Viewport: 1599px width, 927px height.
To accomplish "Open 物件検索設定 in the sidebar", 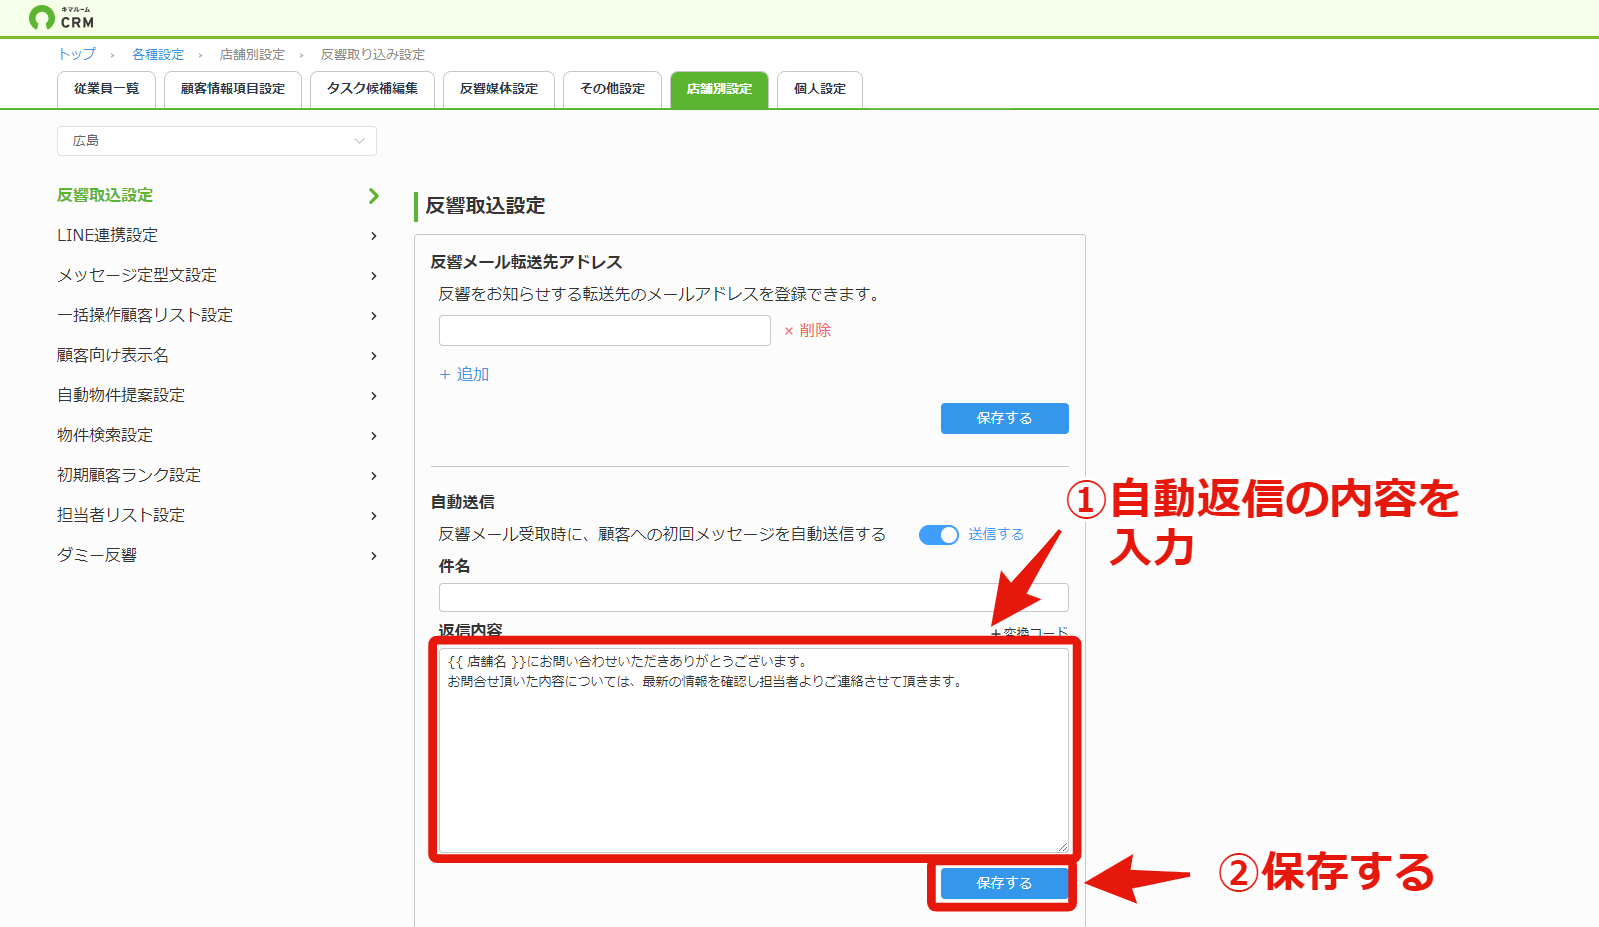I will pos(105,435).
